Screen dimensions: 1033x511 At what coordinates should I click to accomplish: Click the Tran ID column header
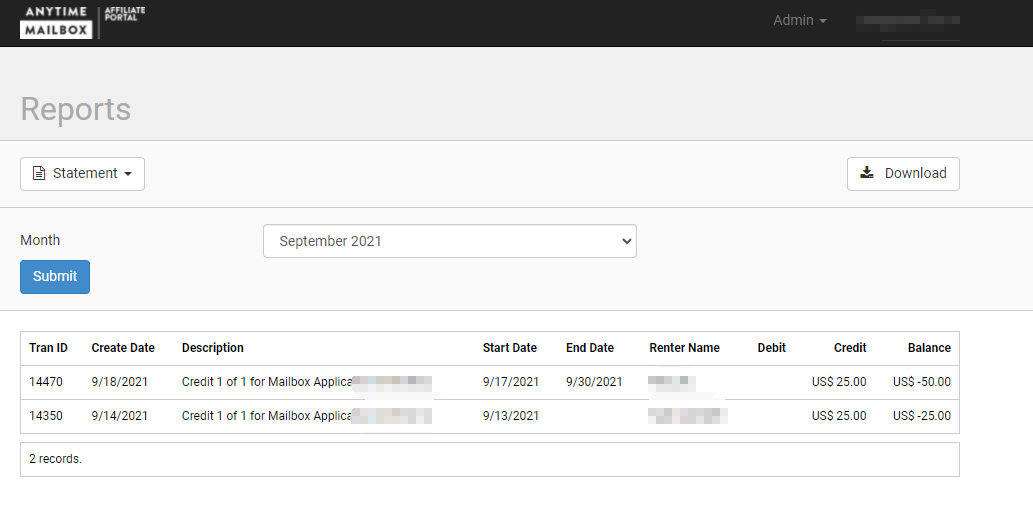(x=48, y=348)
